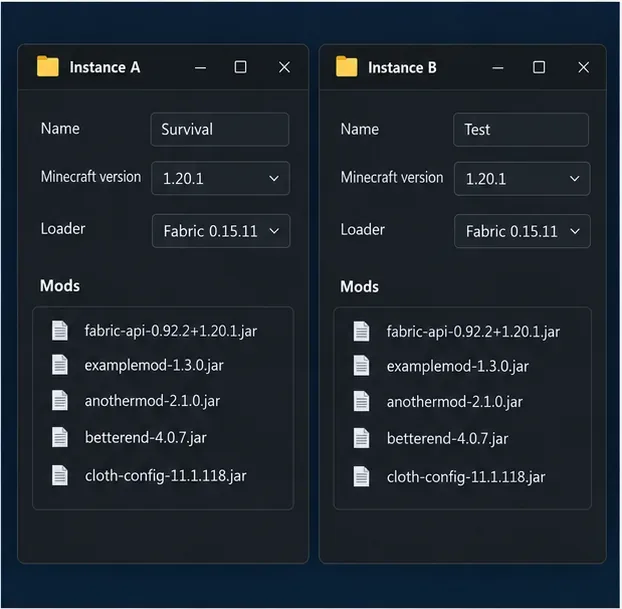Close the Instance A window
This screenshot has width=622, height=609.
coord(284,67)
